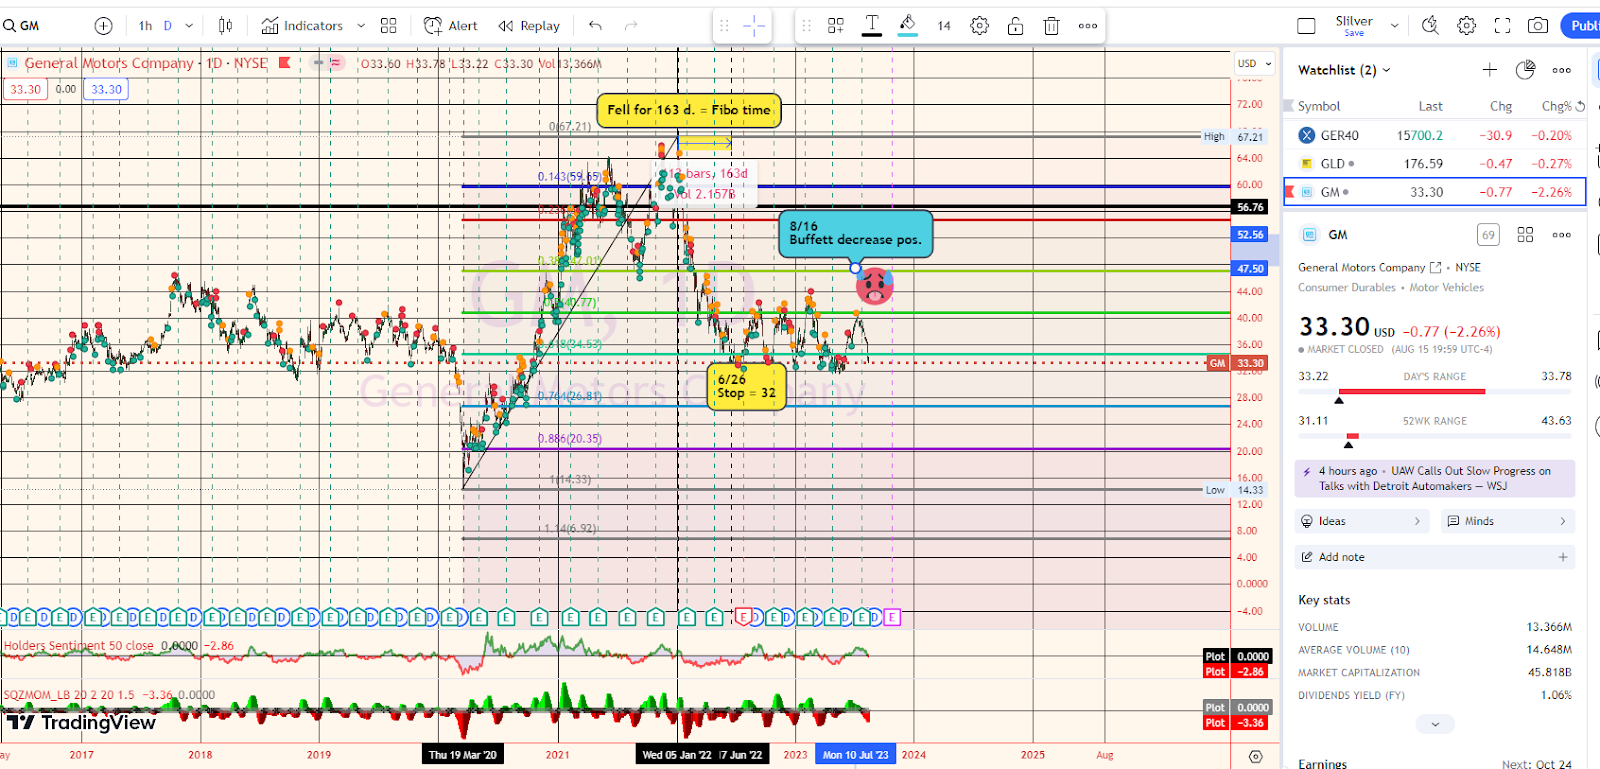Read the UAW talks WSJ news headline
Screen dimensions: 1600x769
[1435, 478]
